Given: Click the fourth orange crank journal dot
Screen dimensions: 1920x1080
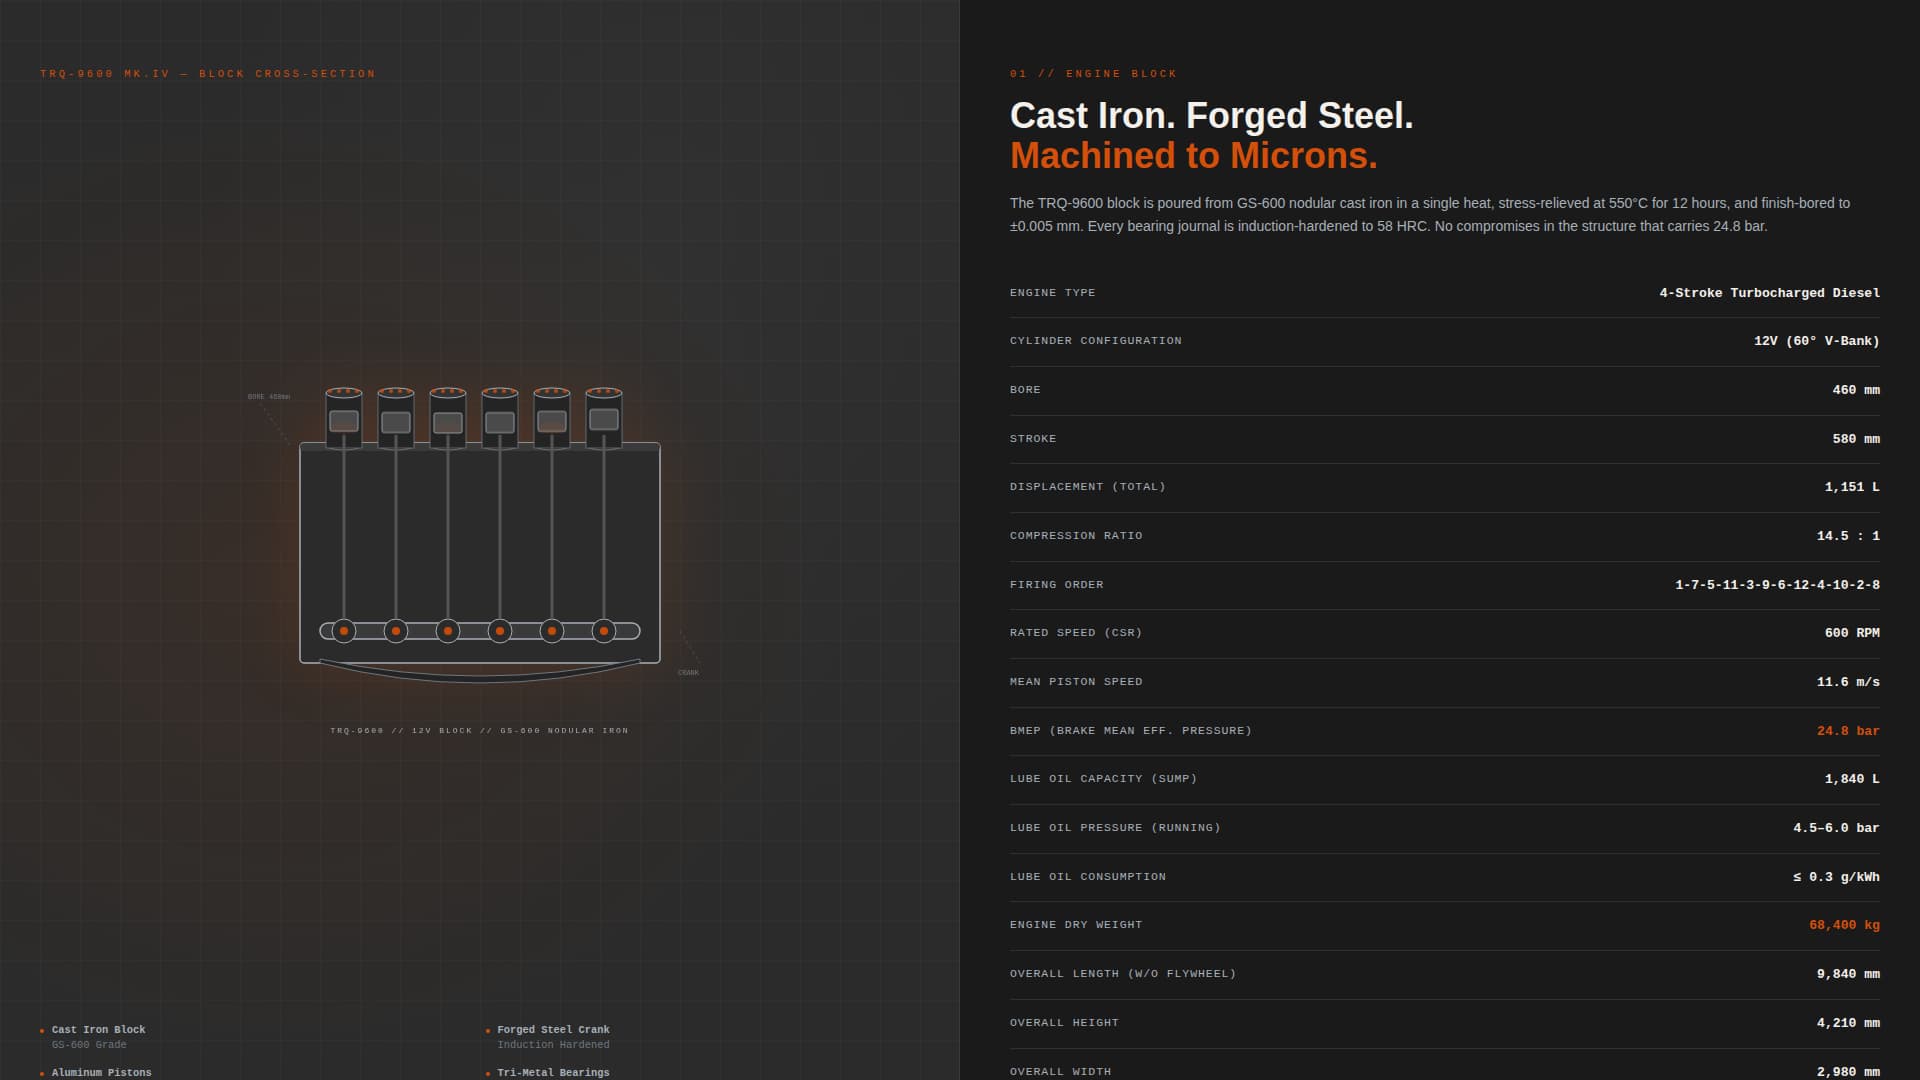Looking at the screenshot, I should pos(500,631).
